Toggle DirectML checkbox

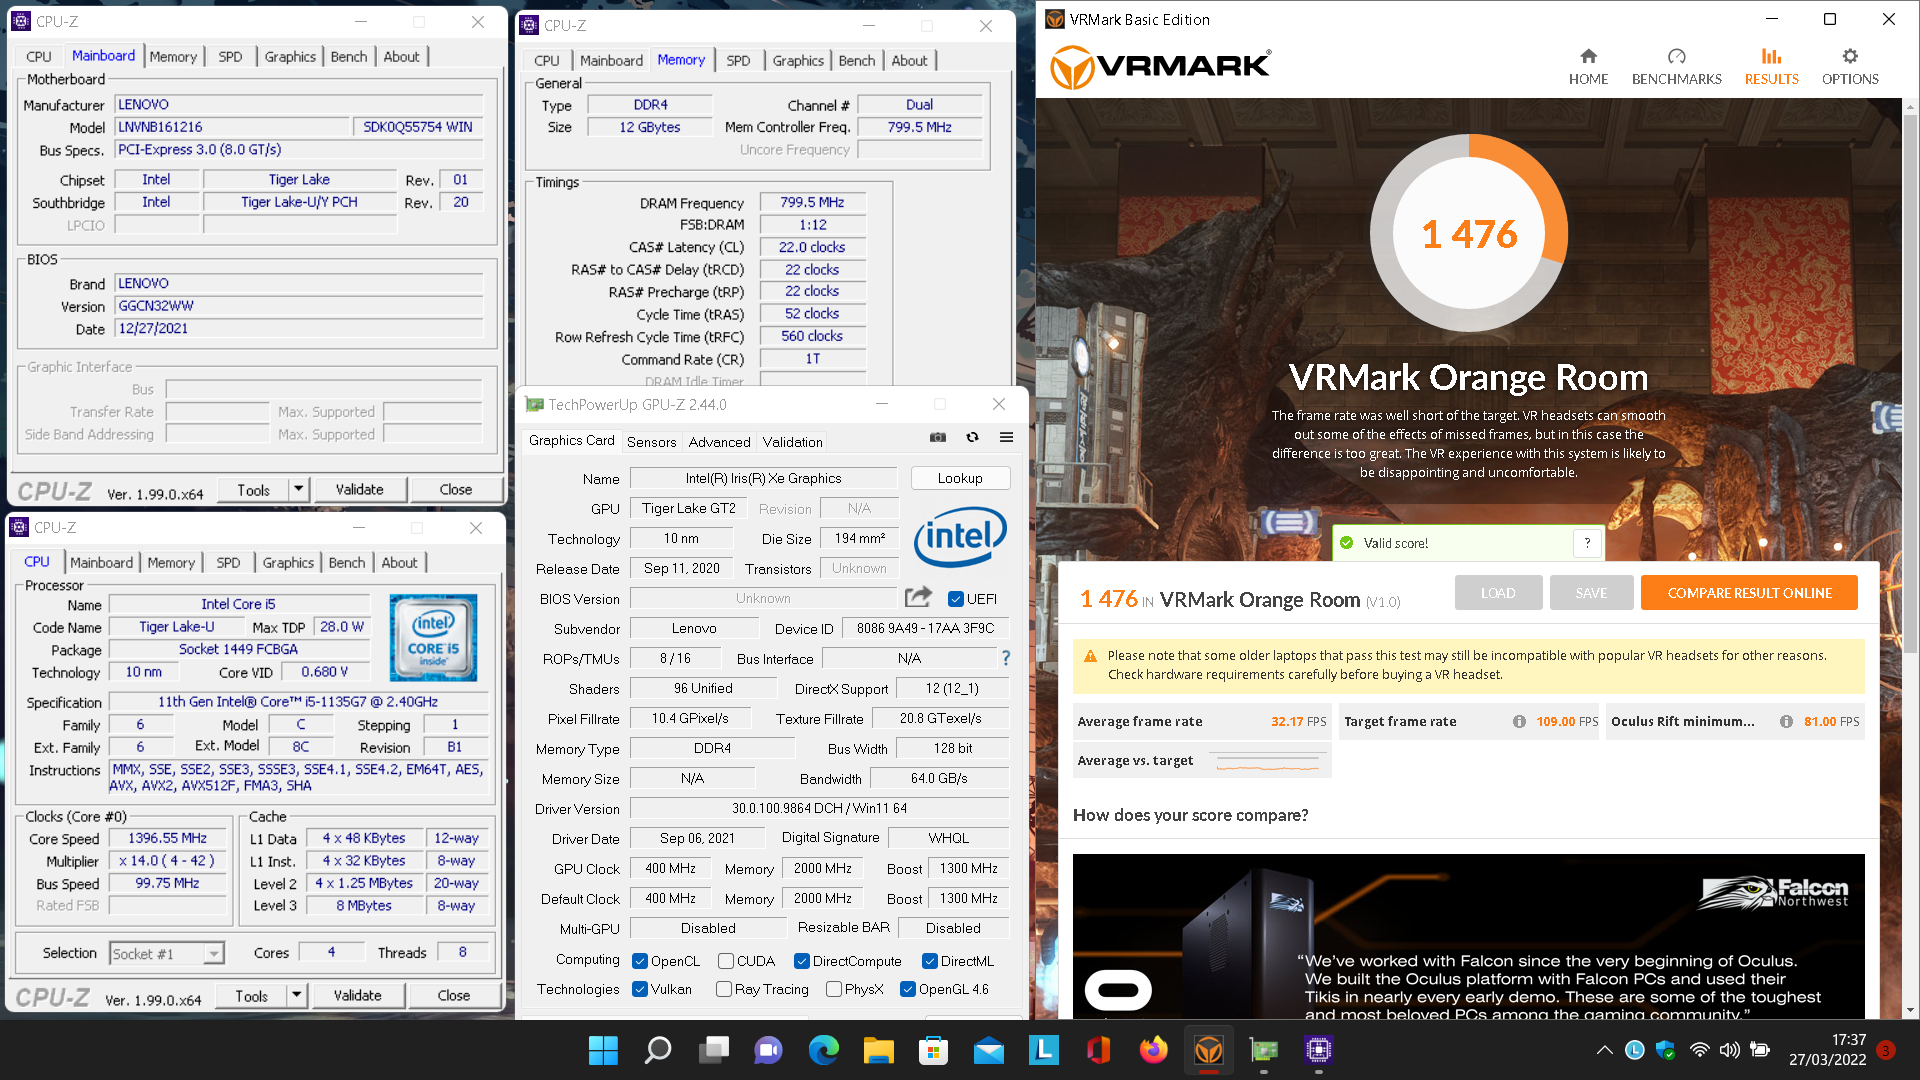point(930,961)
